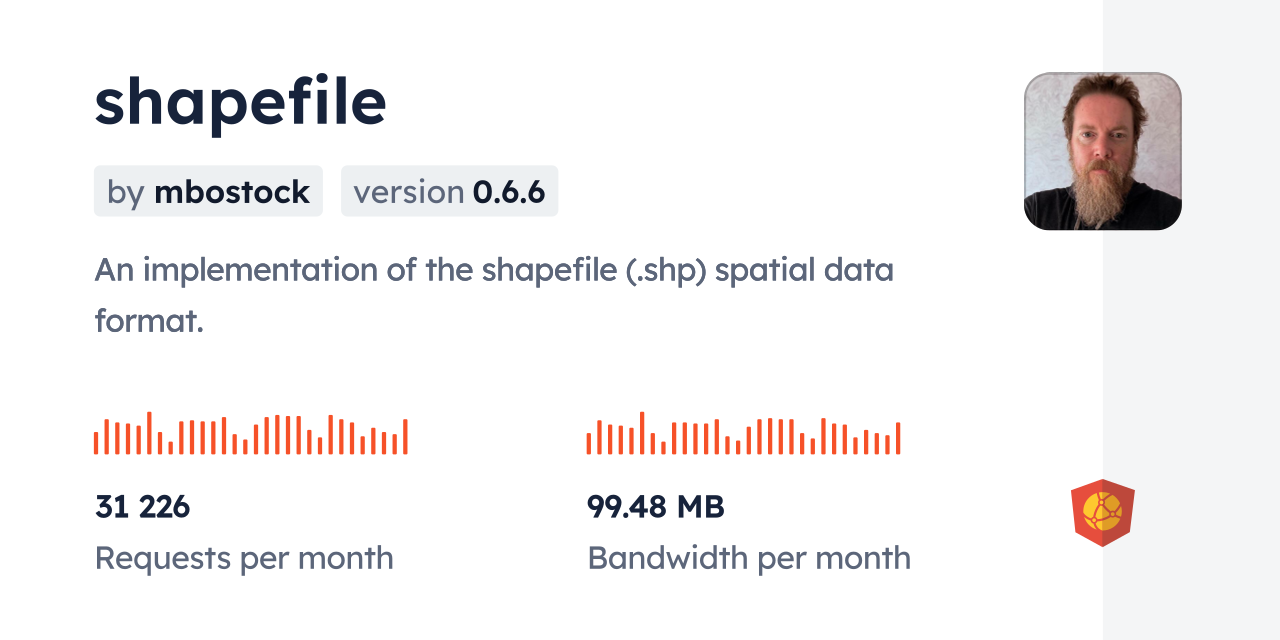
Task: Click the tallest bar in bandwidth sparkline
Action: (x=642, y=433)
